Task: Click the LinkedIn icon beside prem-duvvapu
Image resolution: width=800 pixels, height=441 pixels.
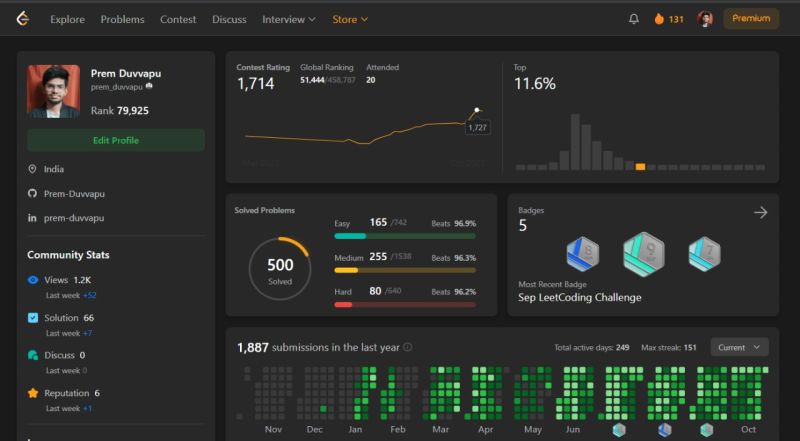Action: pos(32,218)
